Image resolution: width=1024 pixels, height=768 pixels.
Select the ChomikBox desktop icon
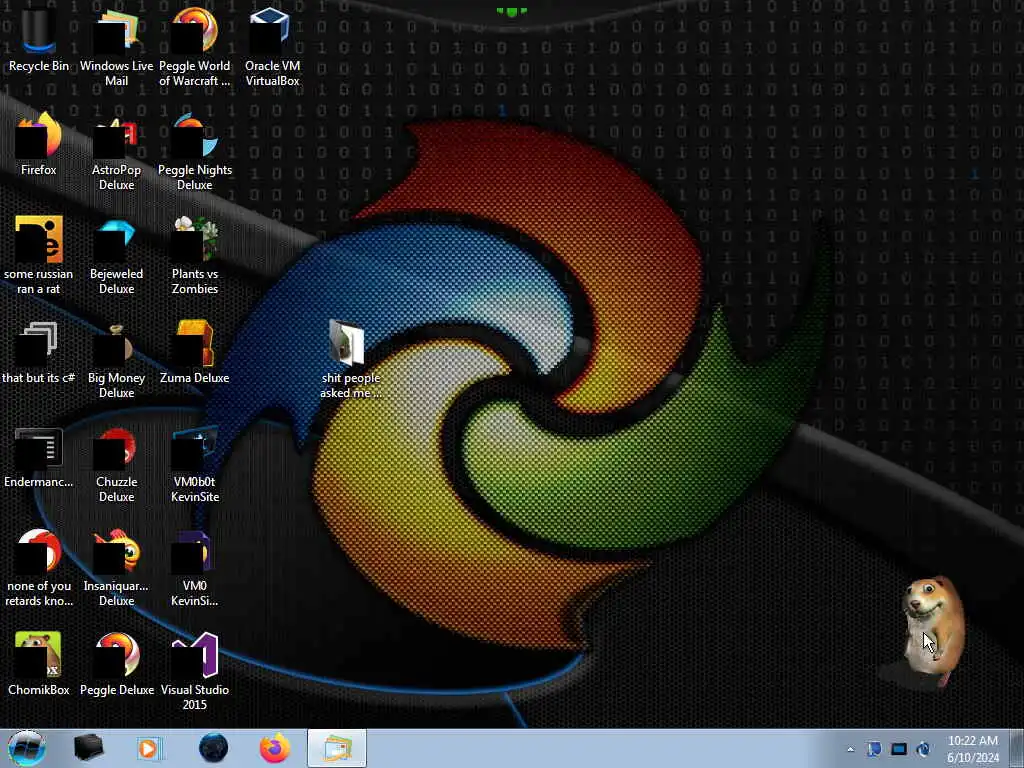click(x=39, y=665)
